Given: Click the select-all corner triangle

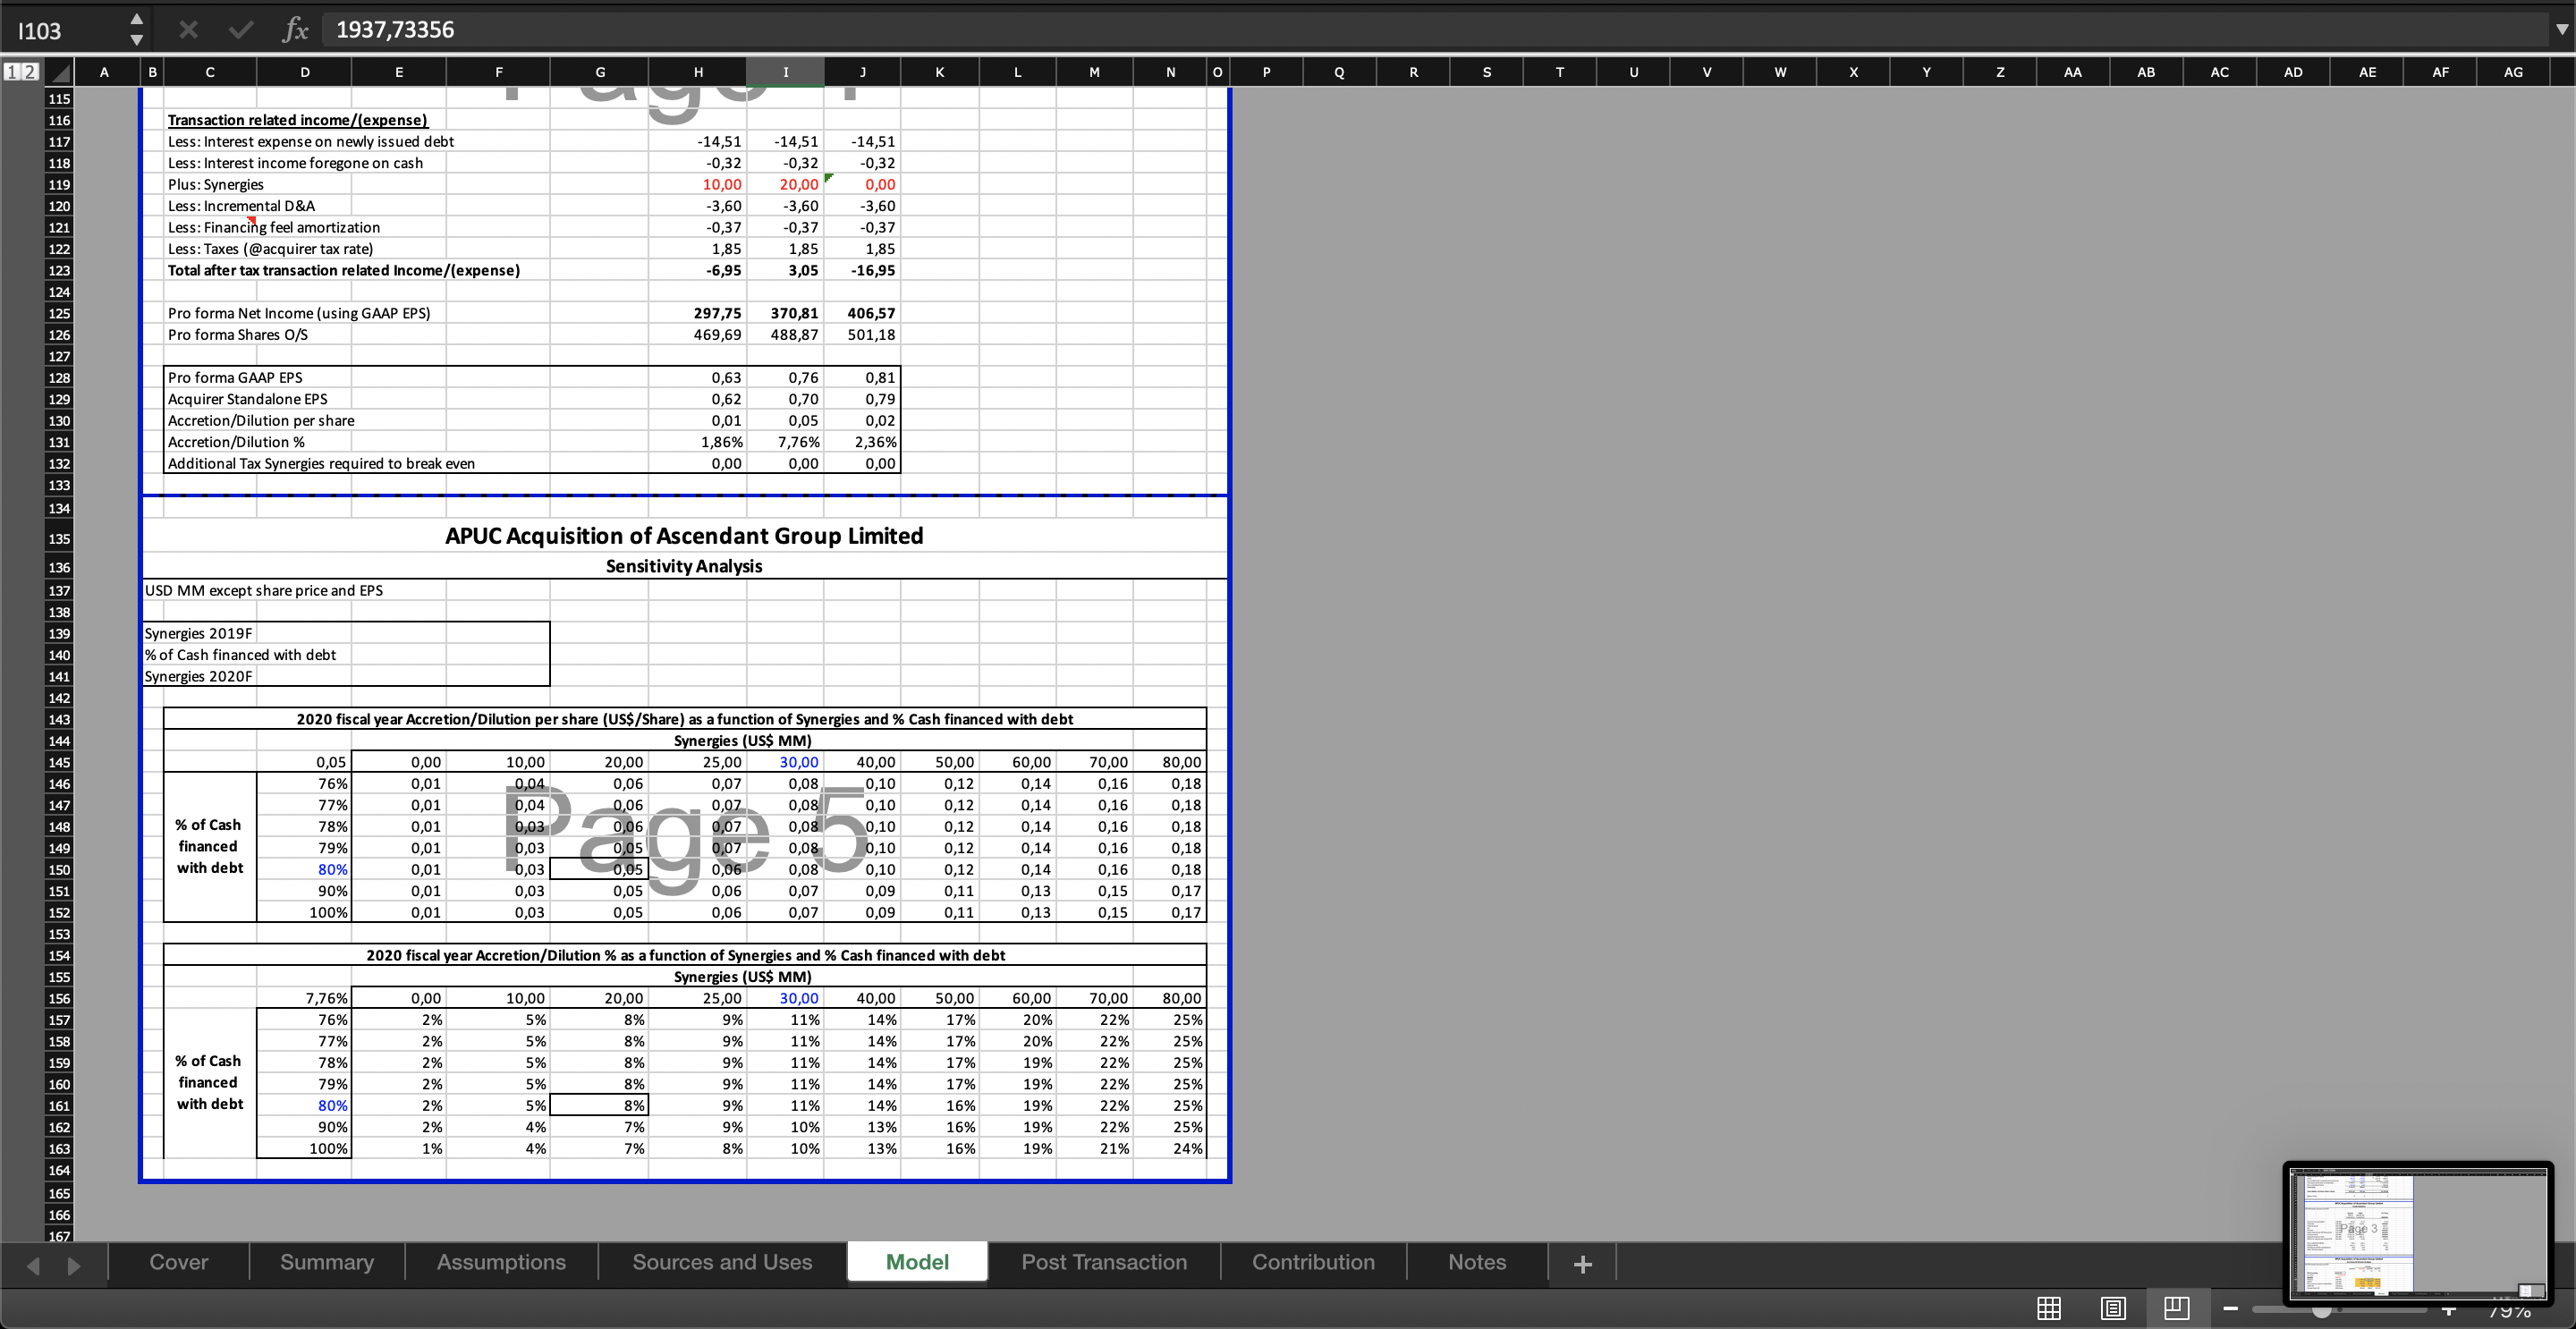Looking at the screenshot, I should (x=62, y=72).
